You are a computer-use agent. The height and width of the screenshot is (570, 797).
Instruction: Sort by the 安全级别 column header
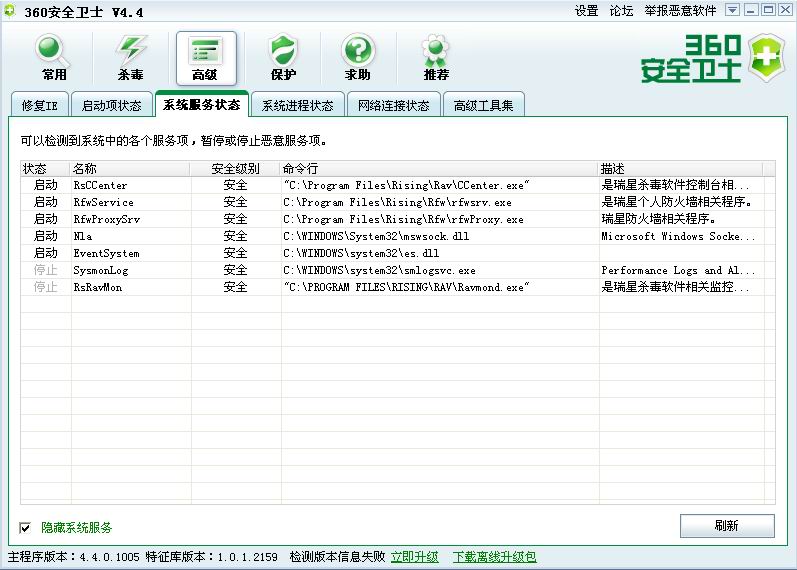[235, 168]
